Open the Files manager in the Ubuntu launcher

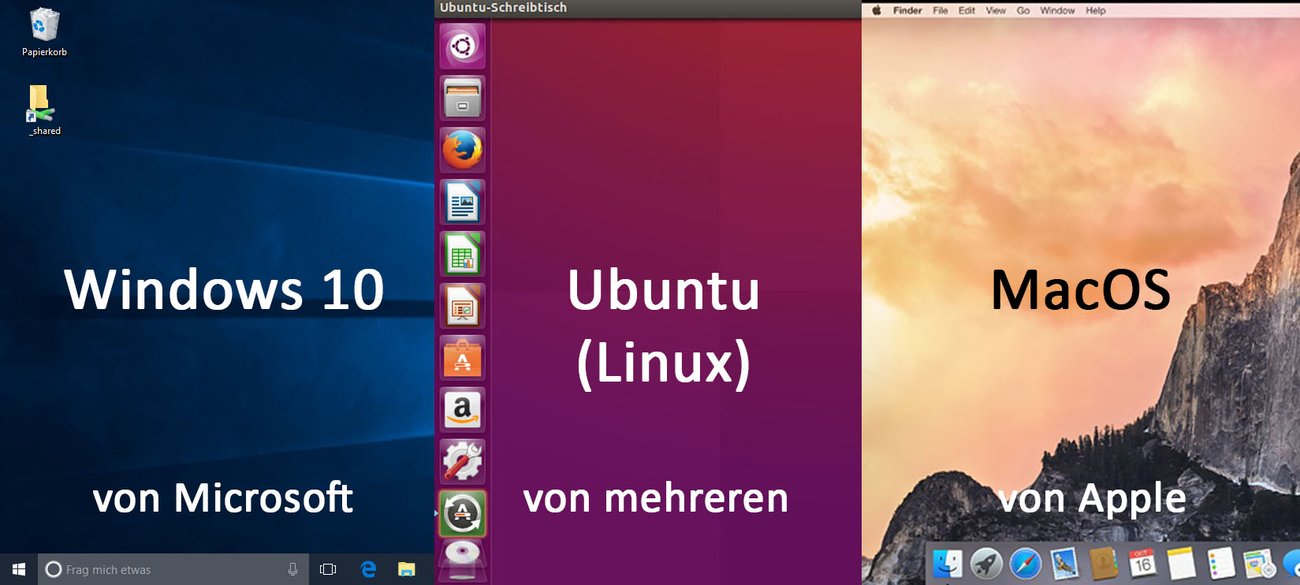click(x=462, y=98)
